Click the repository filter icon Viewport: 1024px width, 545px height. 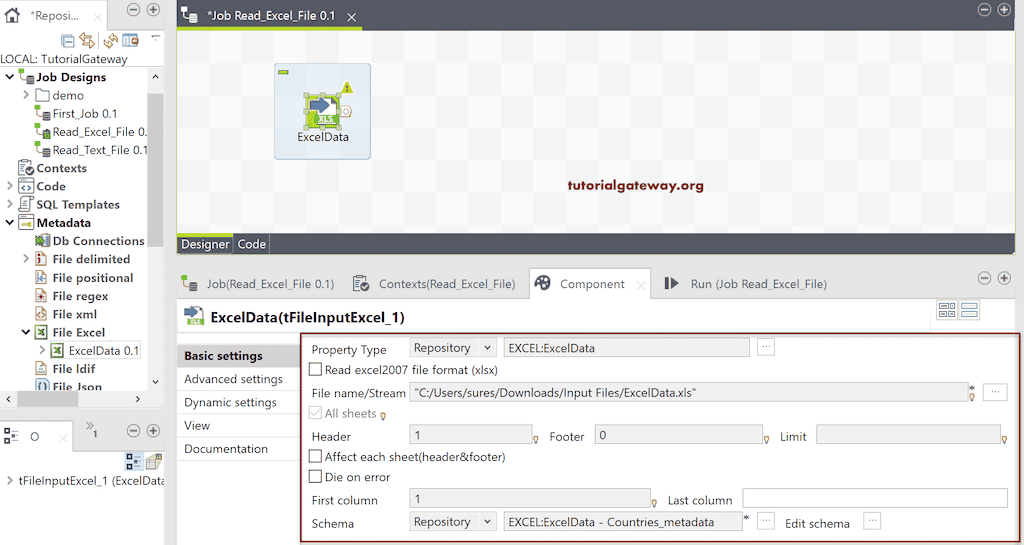[x=131, y=40]
